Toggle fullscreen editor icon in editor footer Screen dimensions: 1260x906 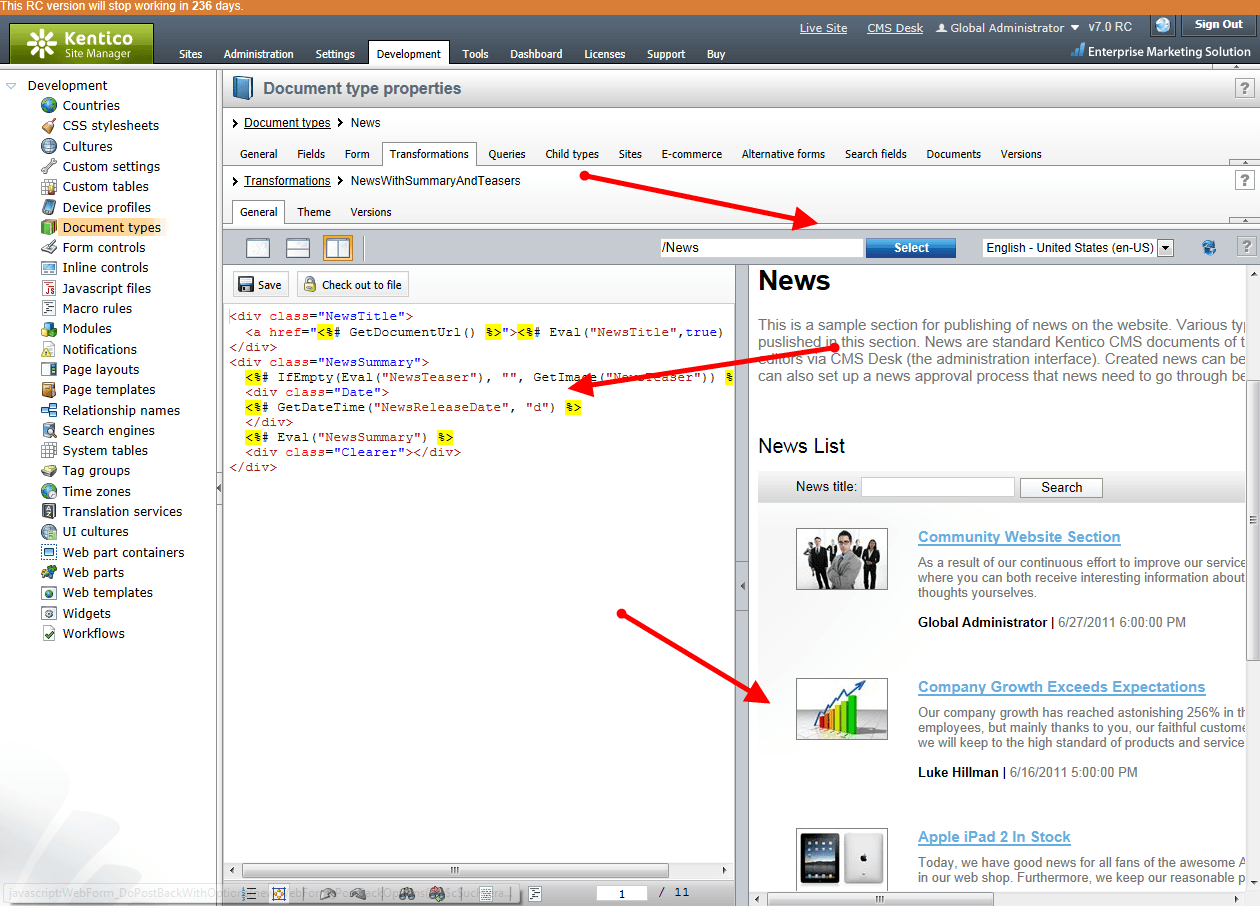(x=280, y=894)
